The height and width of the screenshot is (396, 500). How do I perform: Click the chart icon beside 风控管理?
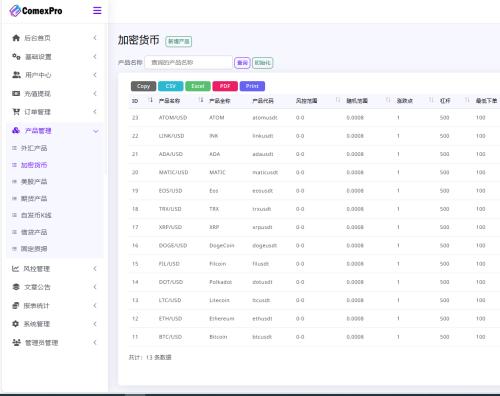point(15,269)
